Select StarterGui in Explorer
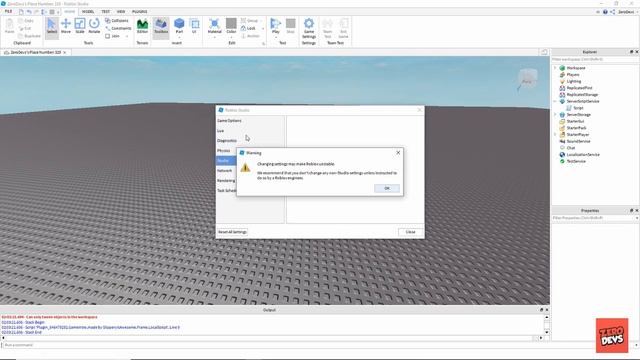Viewport: 640px width, 360px height. (x=575, y=121)
